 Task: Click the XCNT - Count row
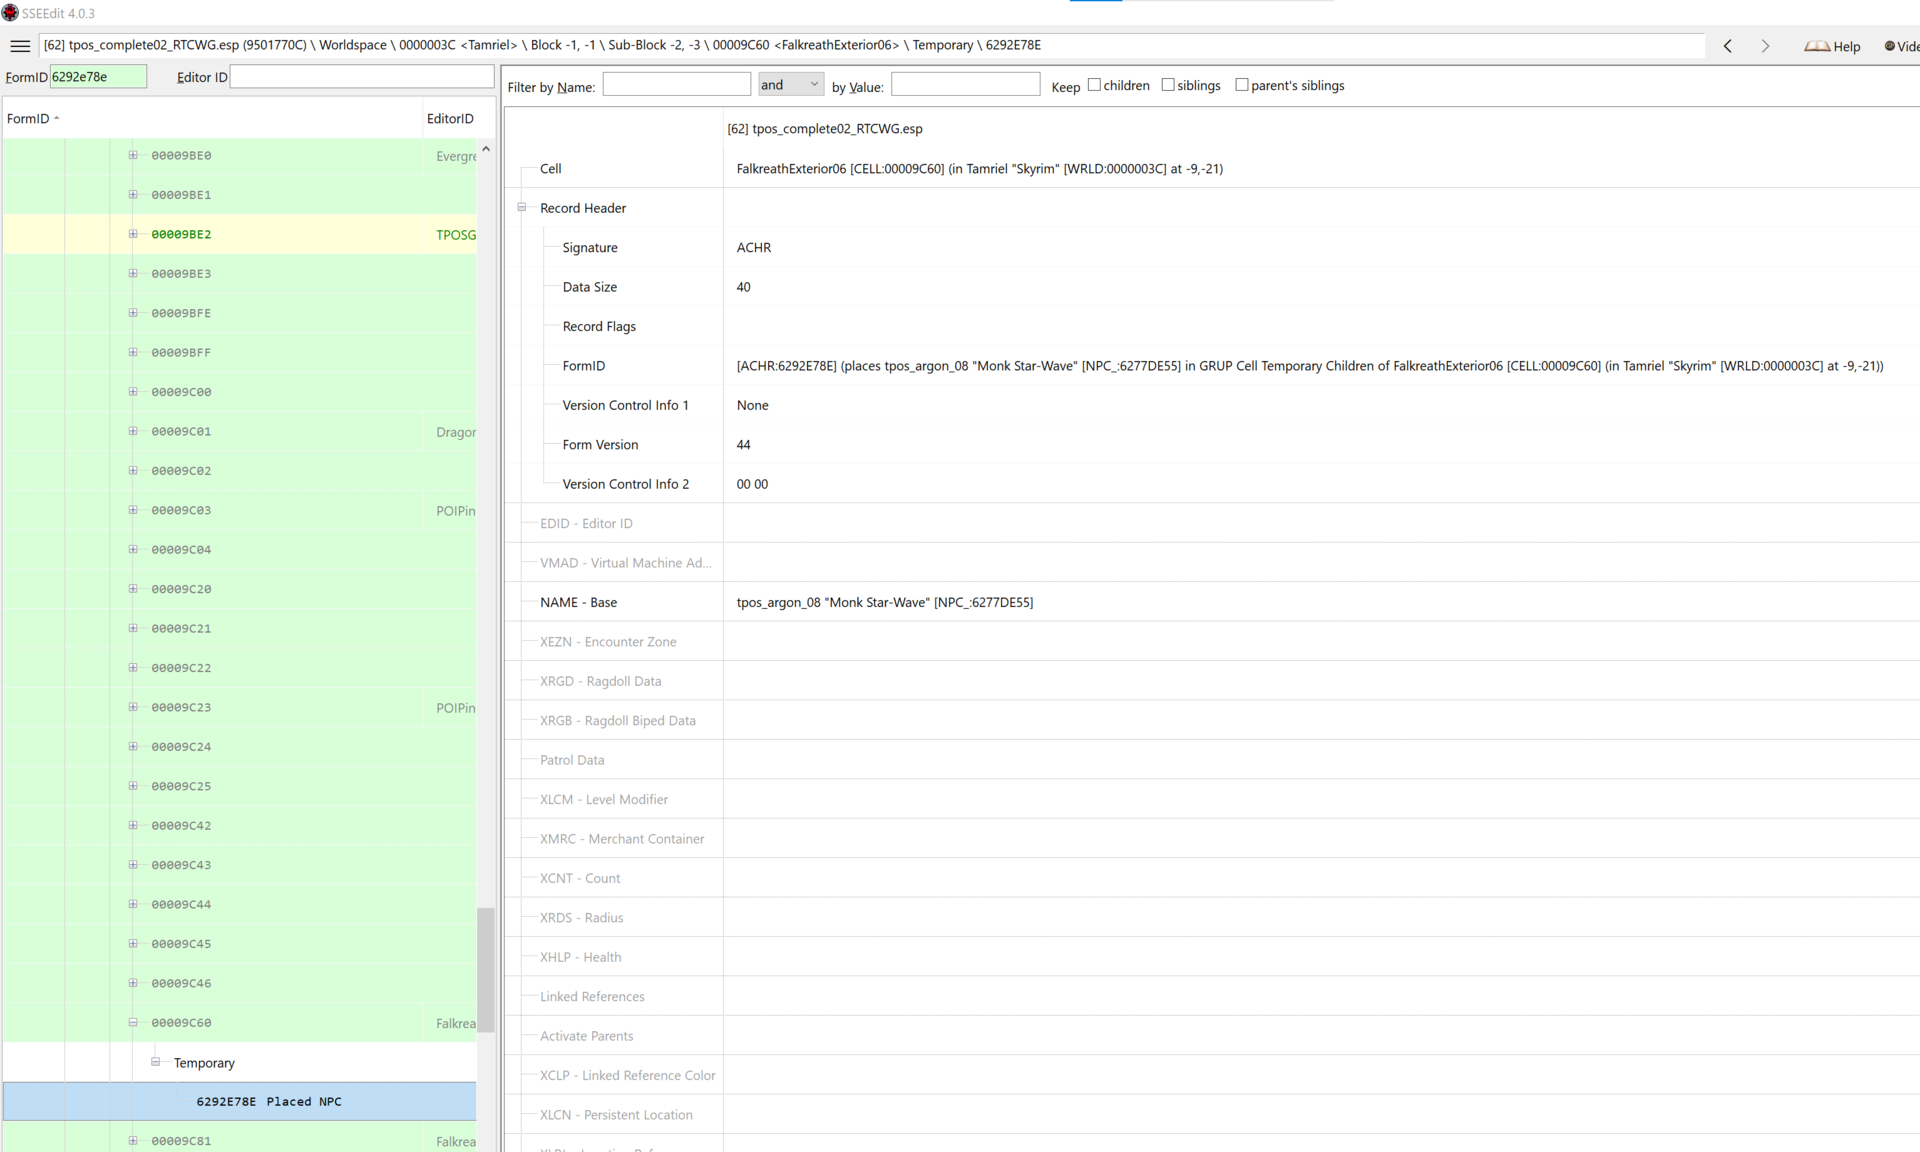click(x=1212, y=878)
